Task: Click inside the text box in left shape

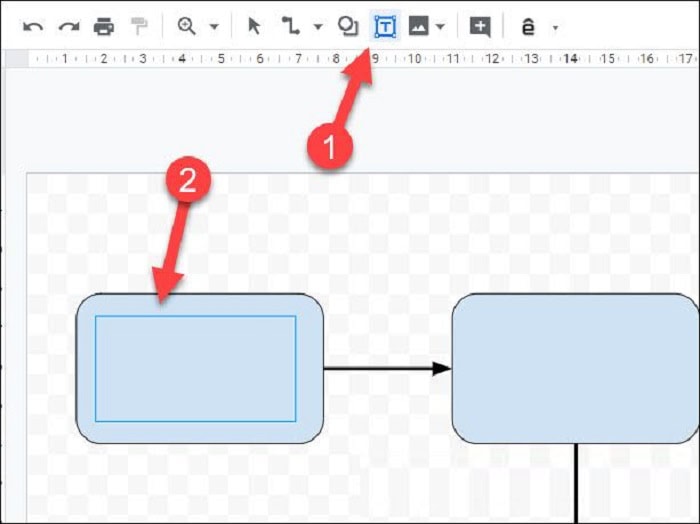Action: click(x=195, y=368)
